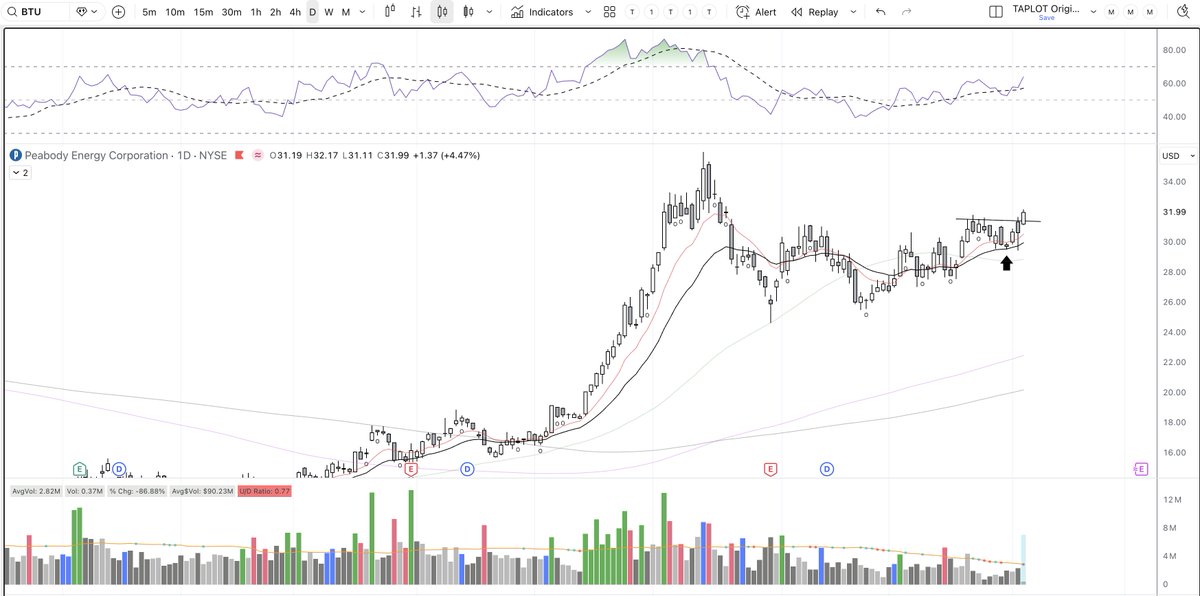Click the AvgVol: 2.82M label
The height and width of the screenshot is (596, 1200).
[x=36, y=491]
